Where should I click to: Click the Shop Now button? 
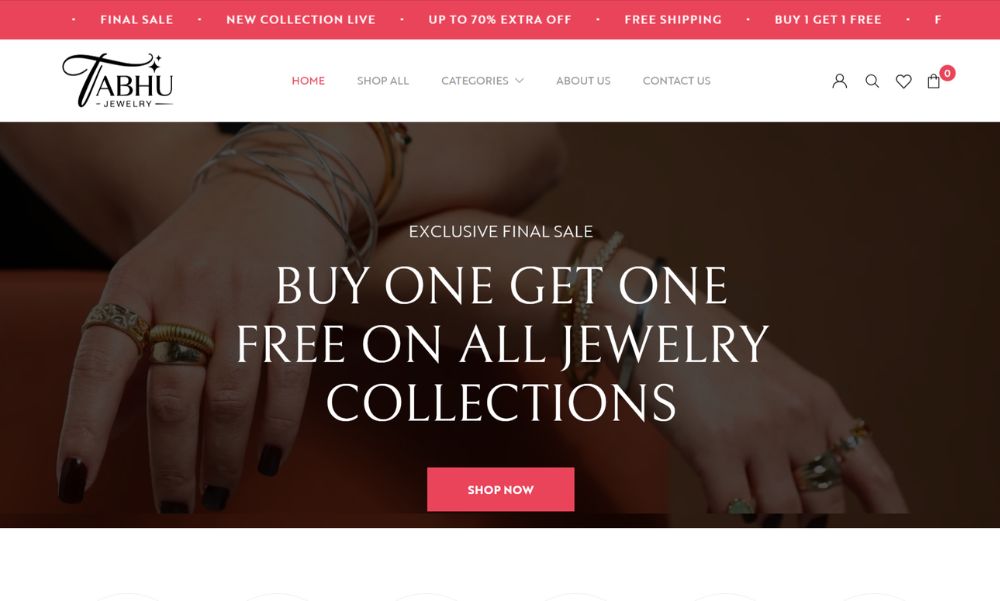click(501, 489)
